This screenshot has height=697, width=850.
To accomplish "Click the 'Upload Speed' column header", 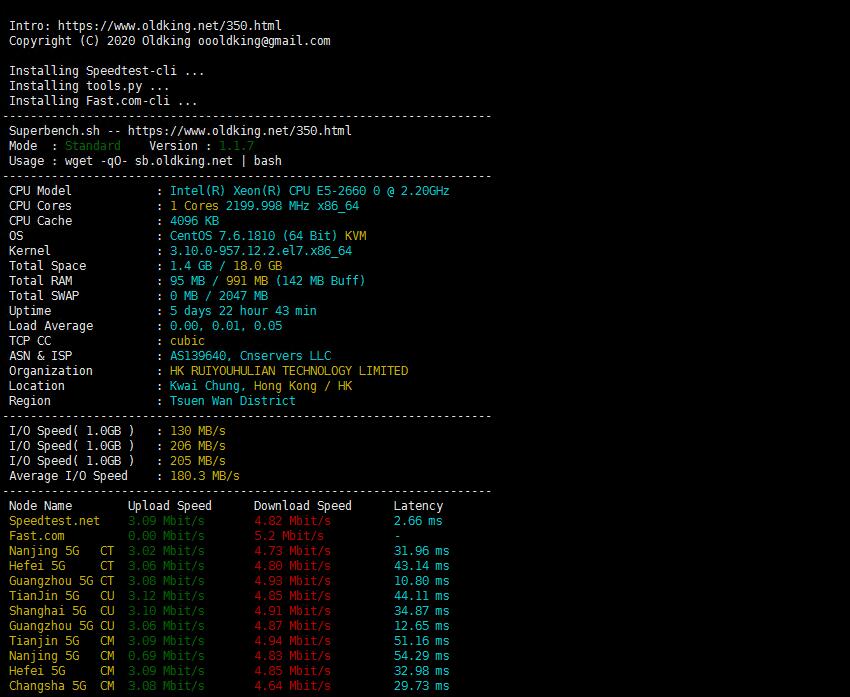I will click(x=169, y=506).
